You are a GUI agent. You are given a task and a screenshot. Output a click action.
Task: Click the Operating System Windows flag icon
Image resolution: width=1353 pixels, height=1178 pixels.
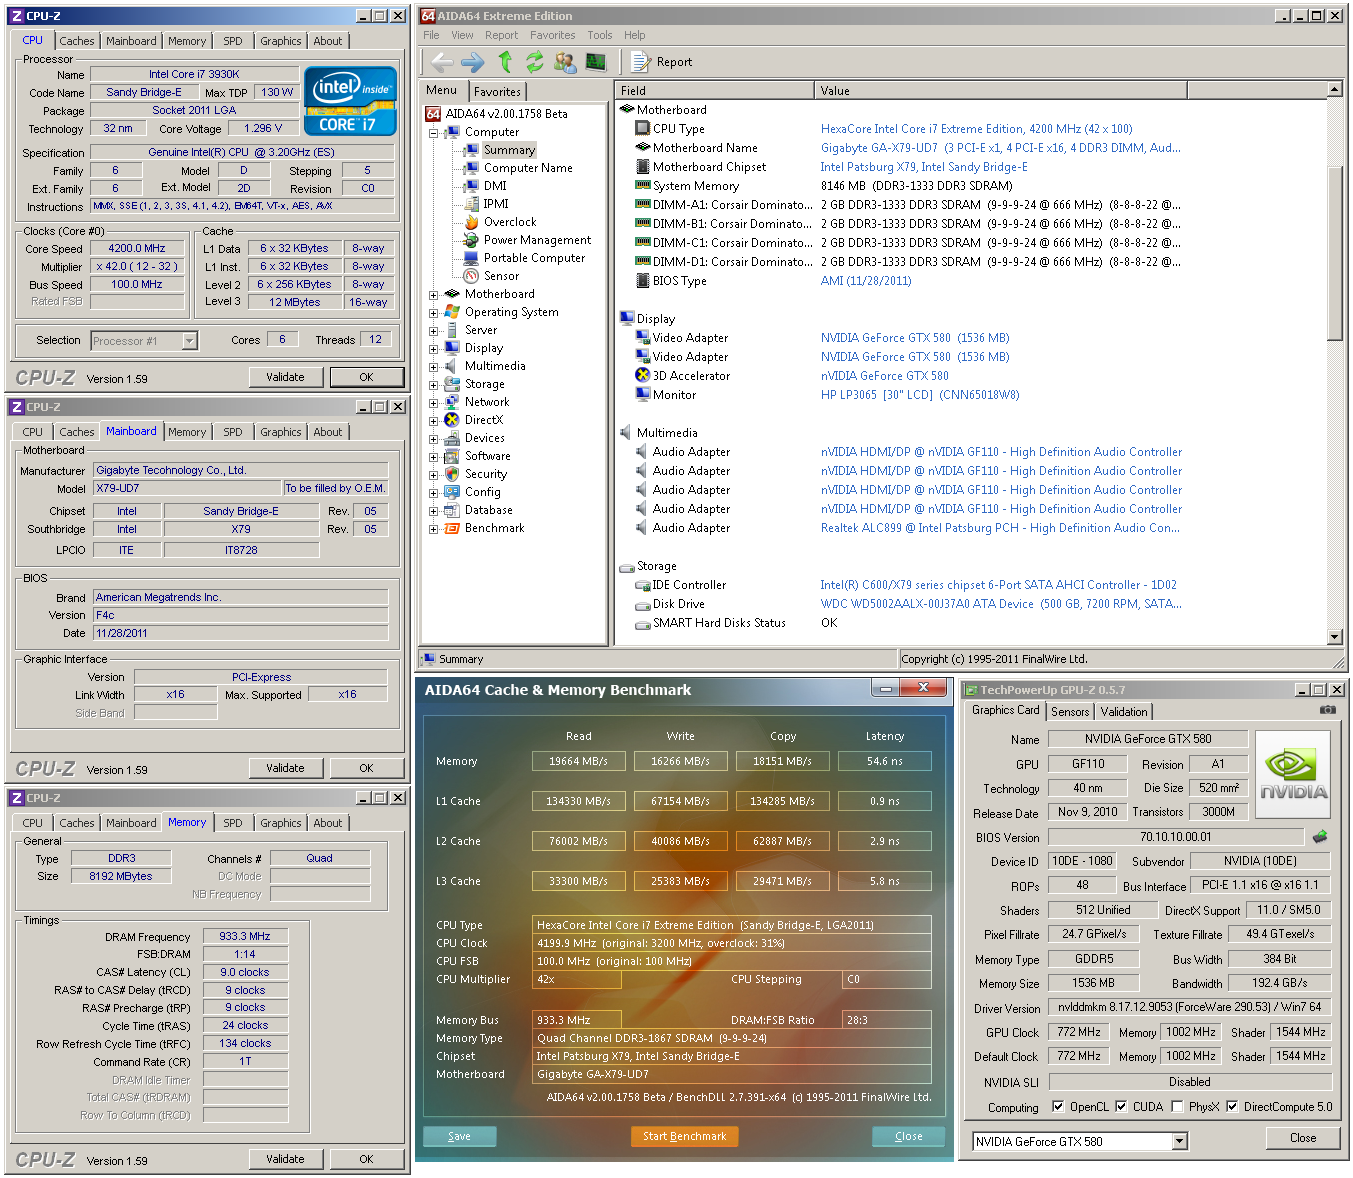452,312
